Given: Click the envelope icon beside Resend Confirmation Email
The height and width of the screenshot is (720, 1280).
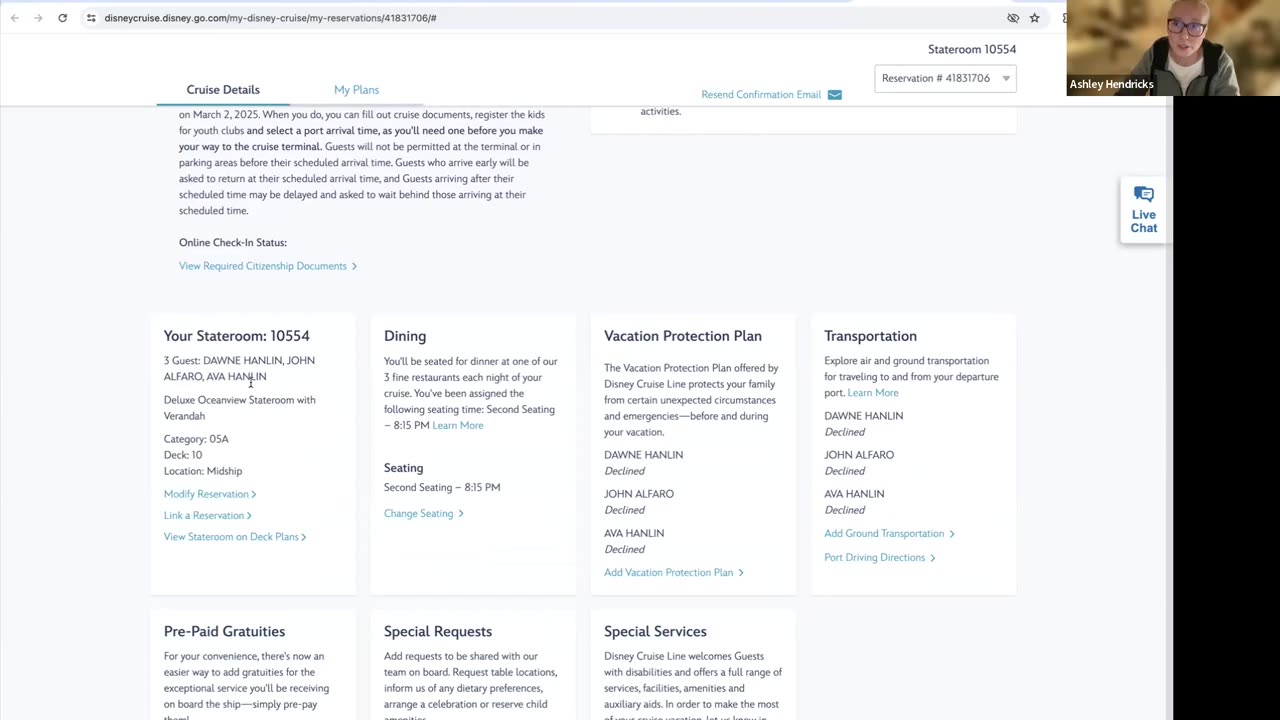Looking at the screenshot, I should pos(834,95).
